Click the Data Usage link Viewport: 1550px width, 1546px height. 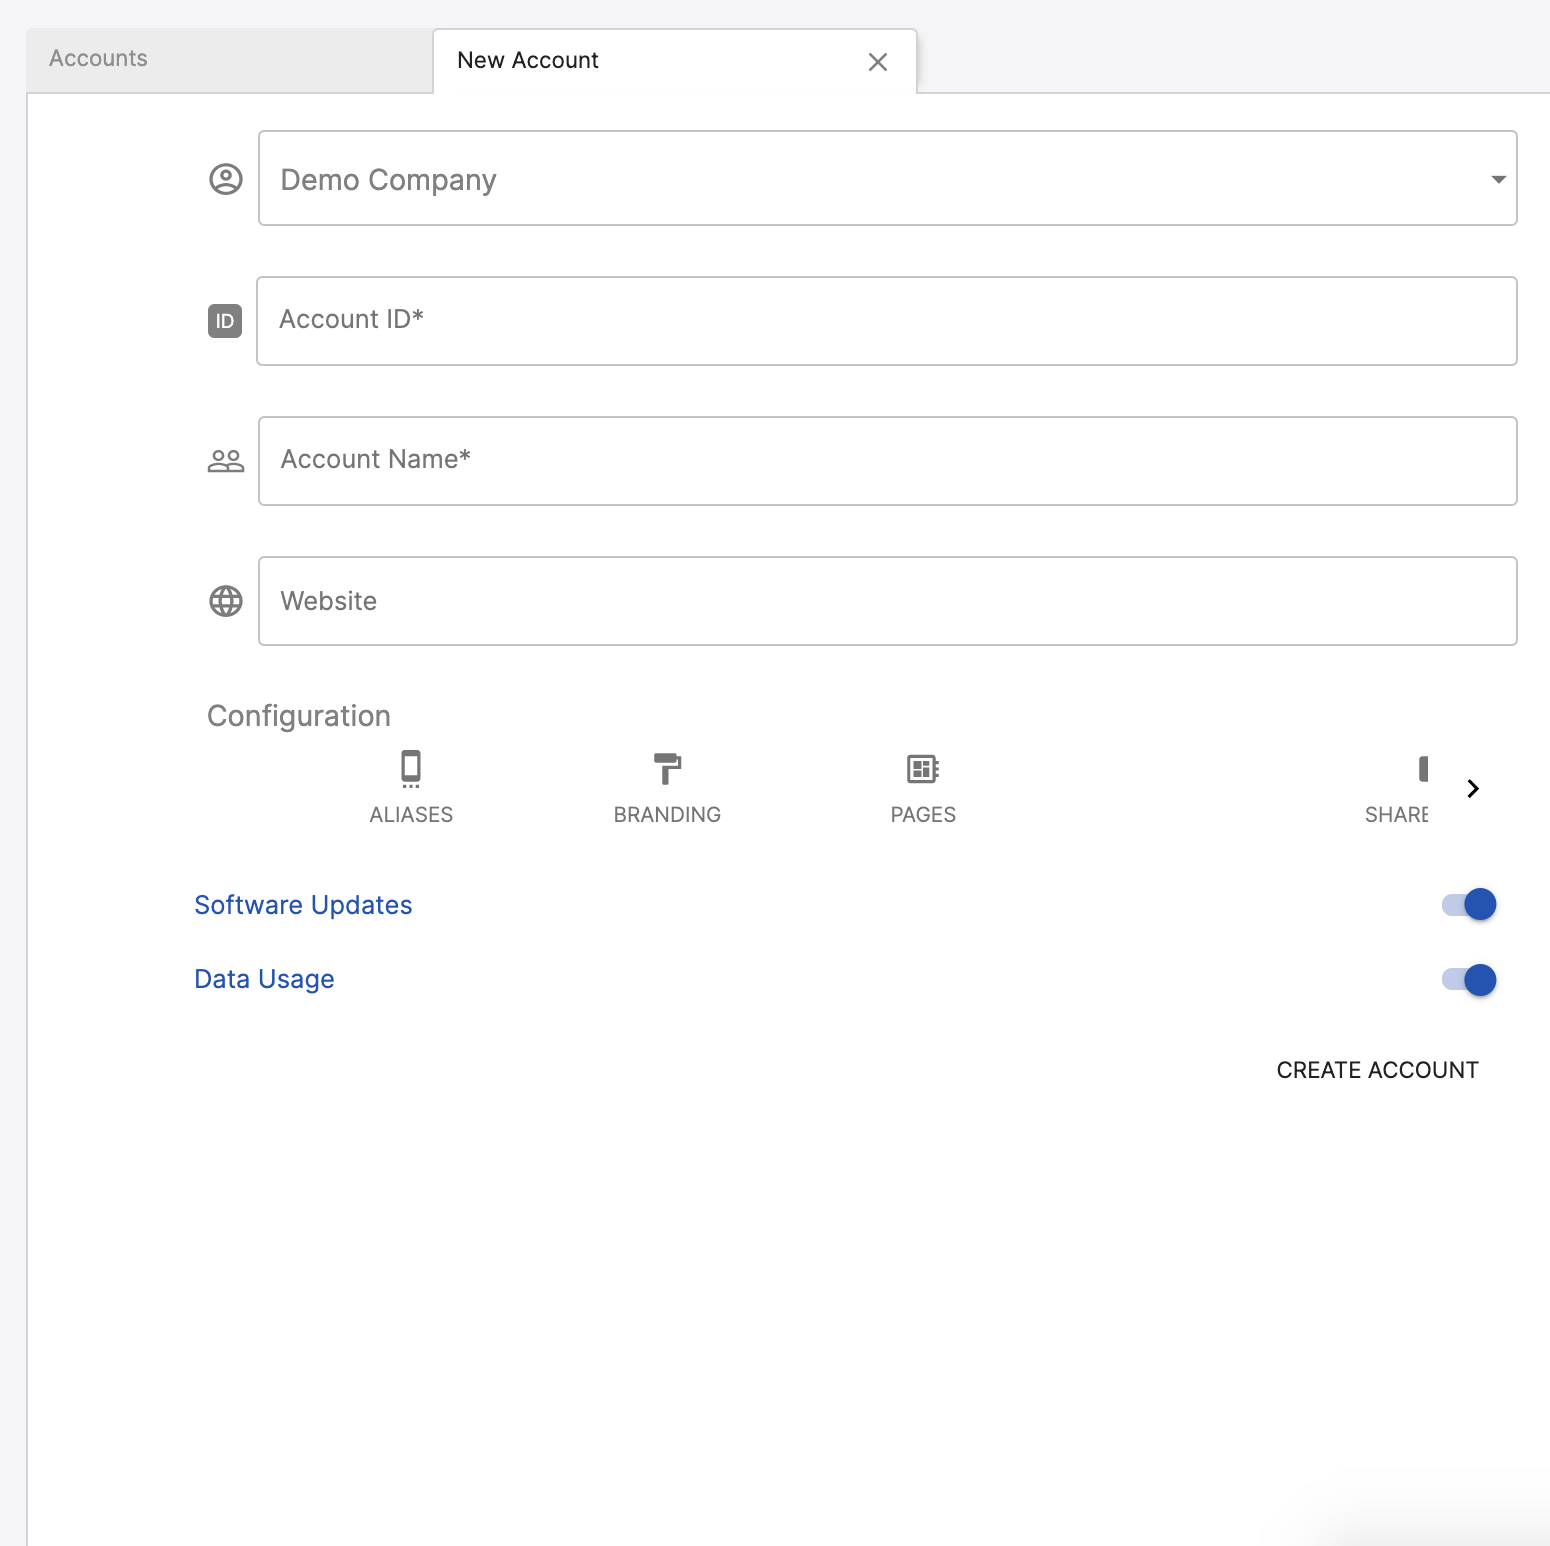click(264, 979)
